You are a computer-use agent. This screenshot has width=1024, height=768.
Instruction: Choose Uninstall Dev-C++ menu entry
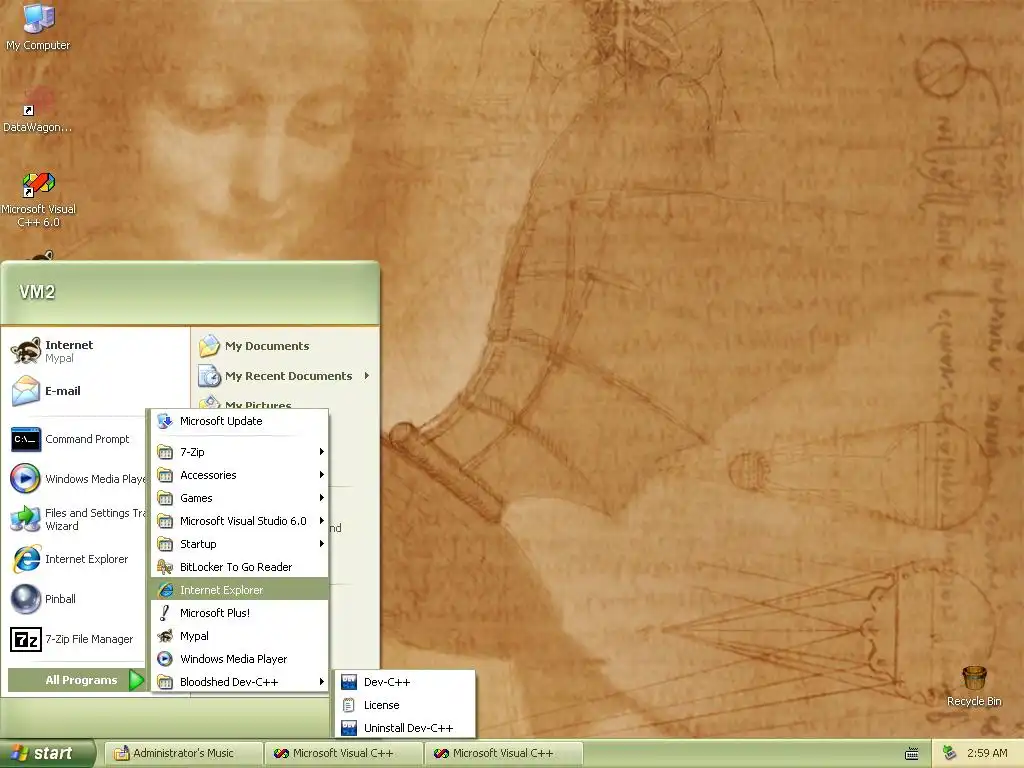click(404, 728)
